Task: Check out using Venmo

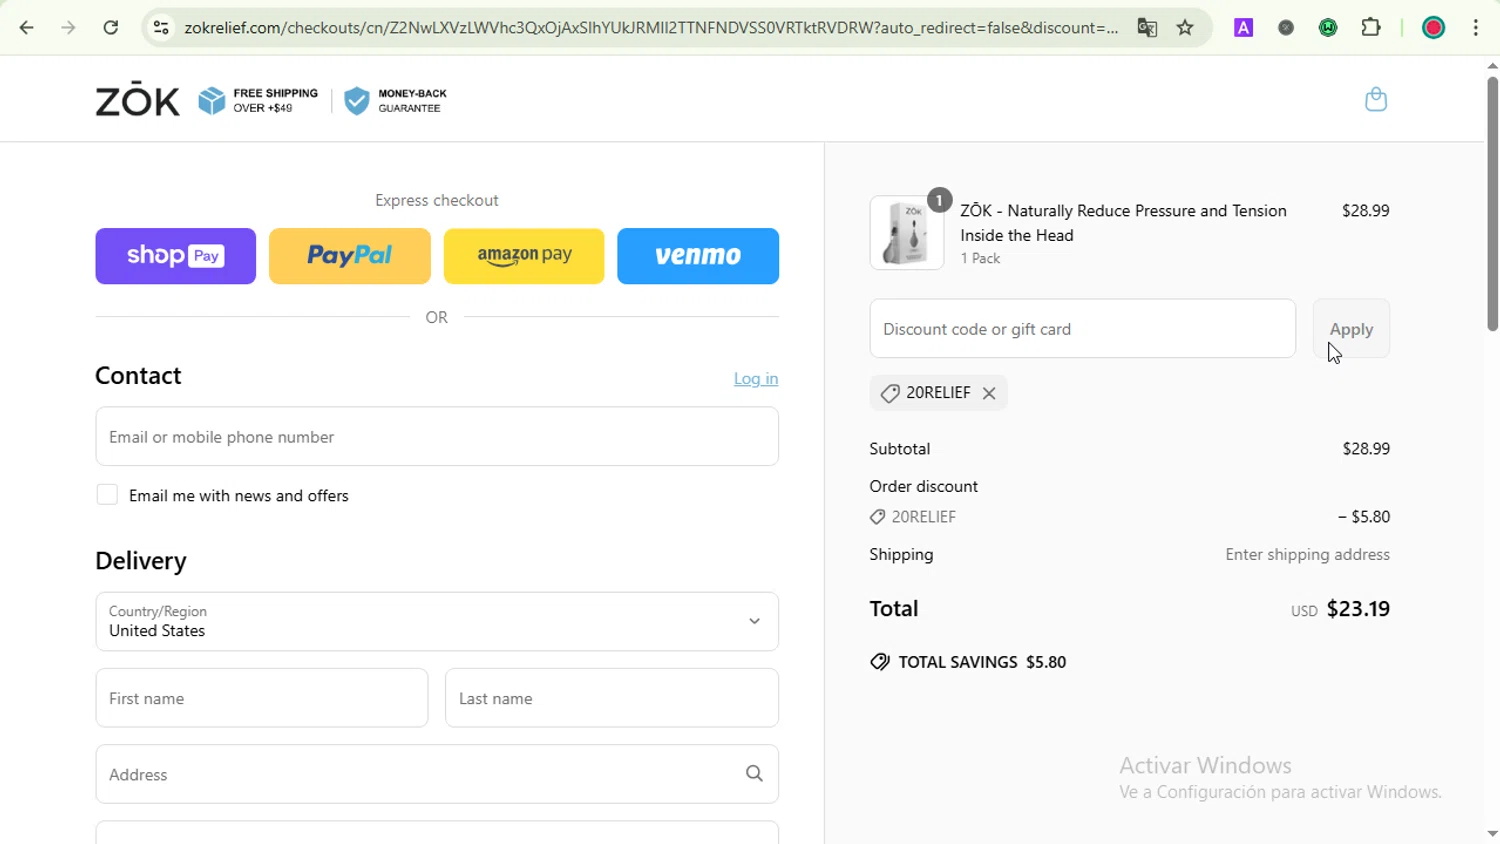Action: [698, 256]
